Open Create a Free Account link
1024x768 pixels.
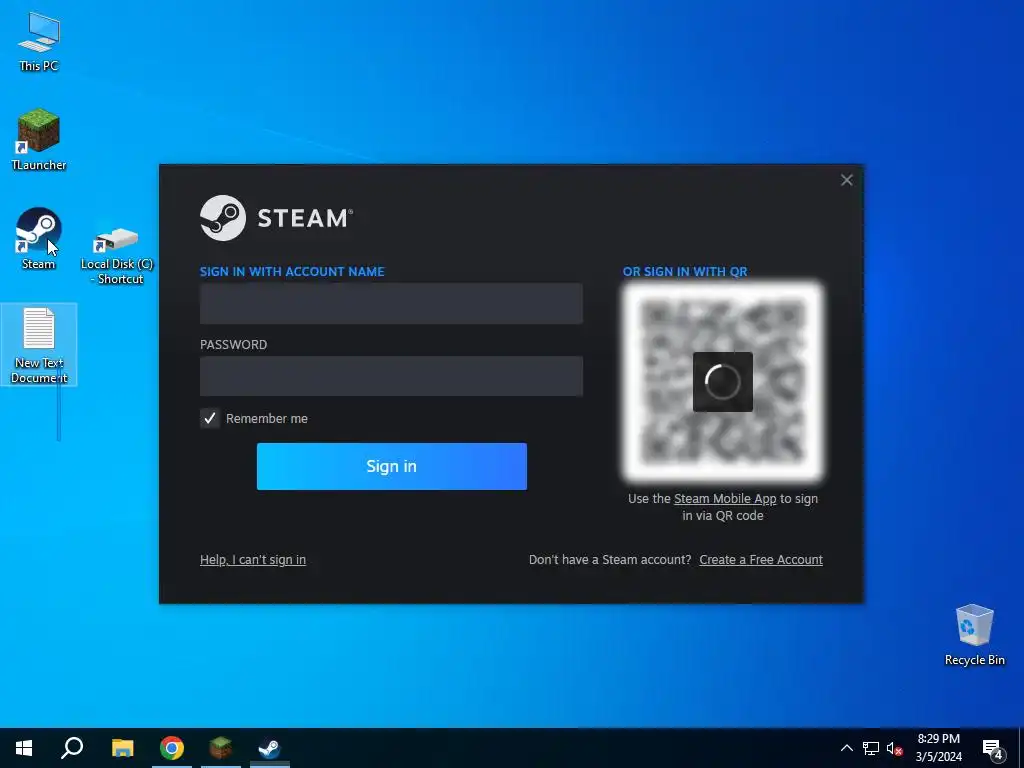pyautogui.click(x=761, y=560)
